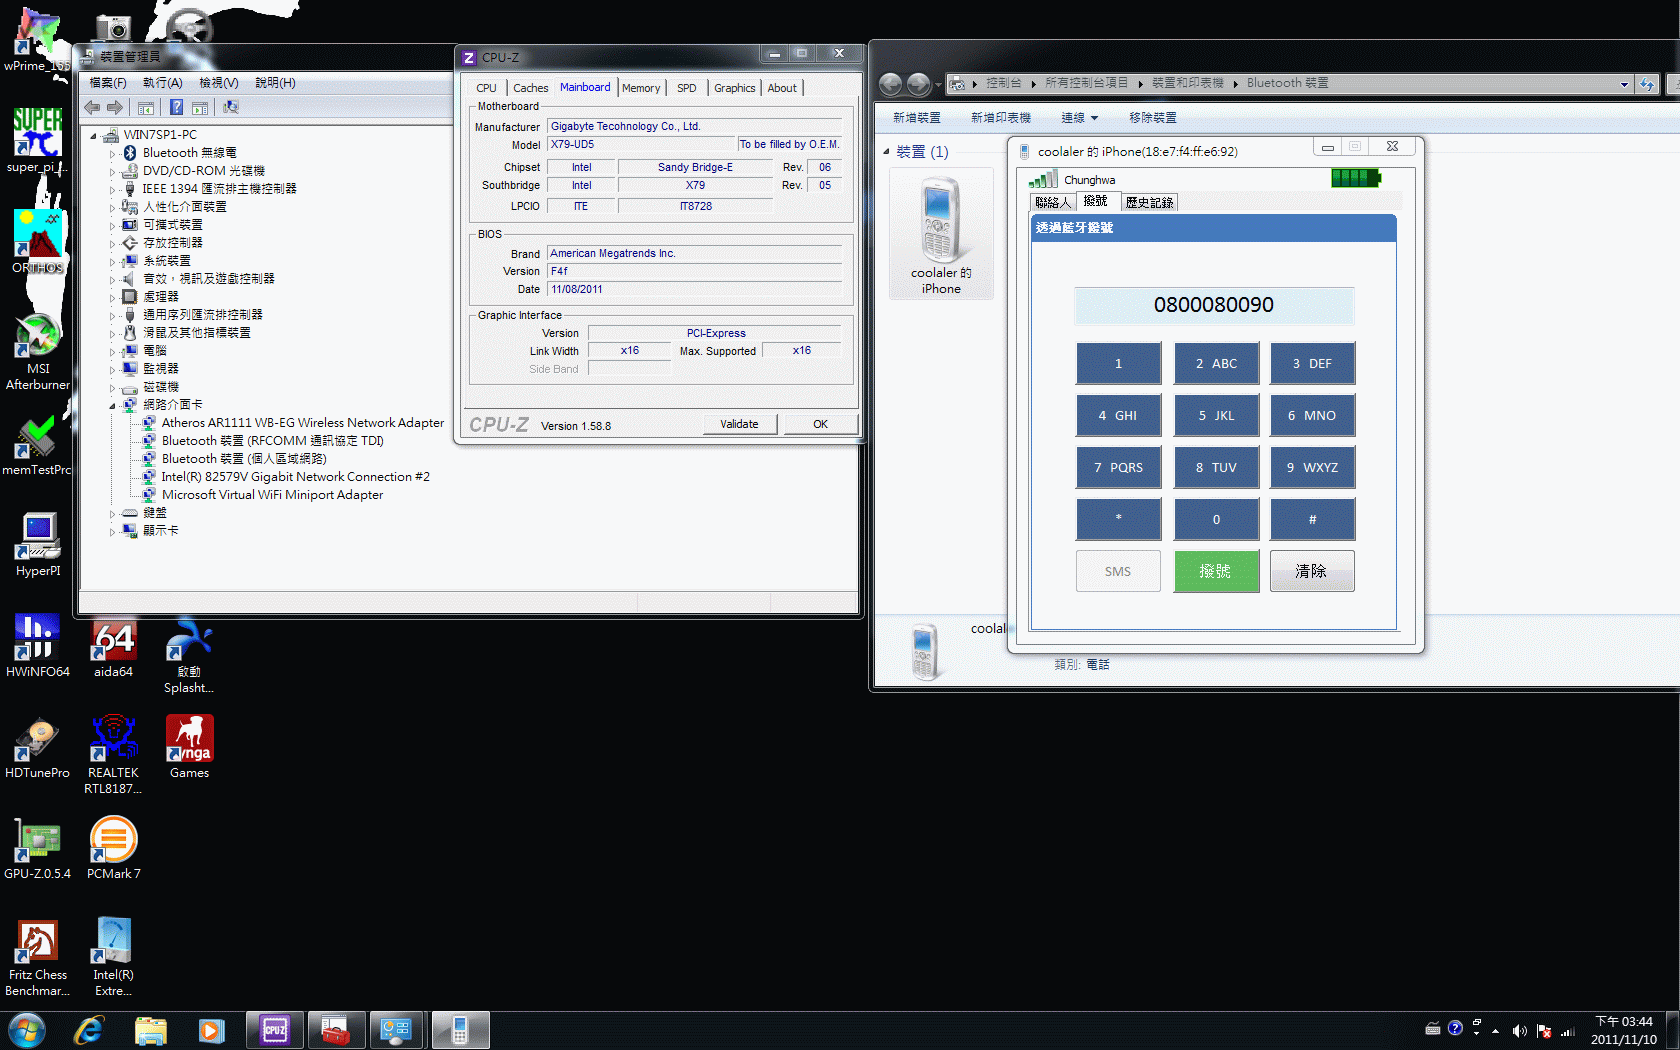The height and width of the screenshot is (1050, 1680).
Task: Select Microsoft Virtual WiFi Miniport Adapter
Action: pyautogui.click(x=272, y=495)
